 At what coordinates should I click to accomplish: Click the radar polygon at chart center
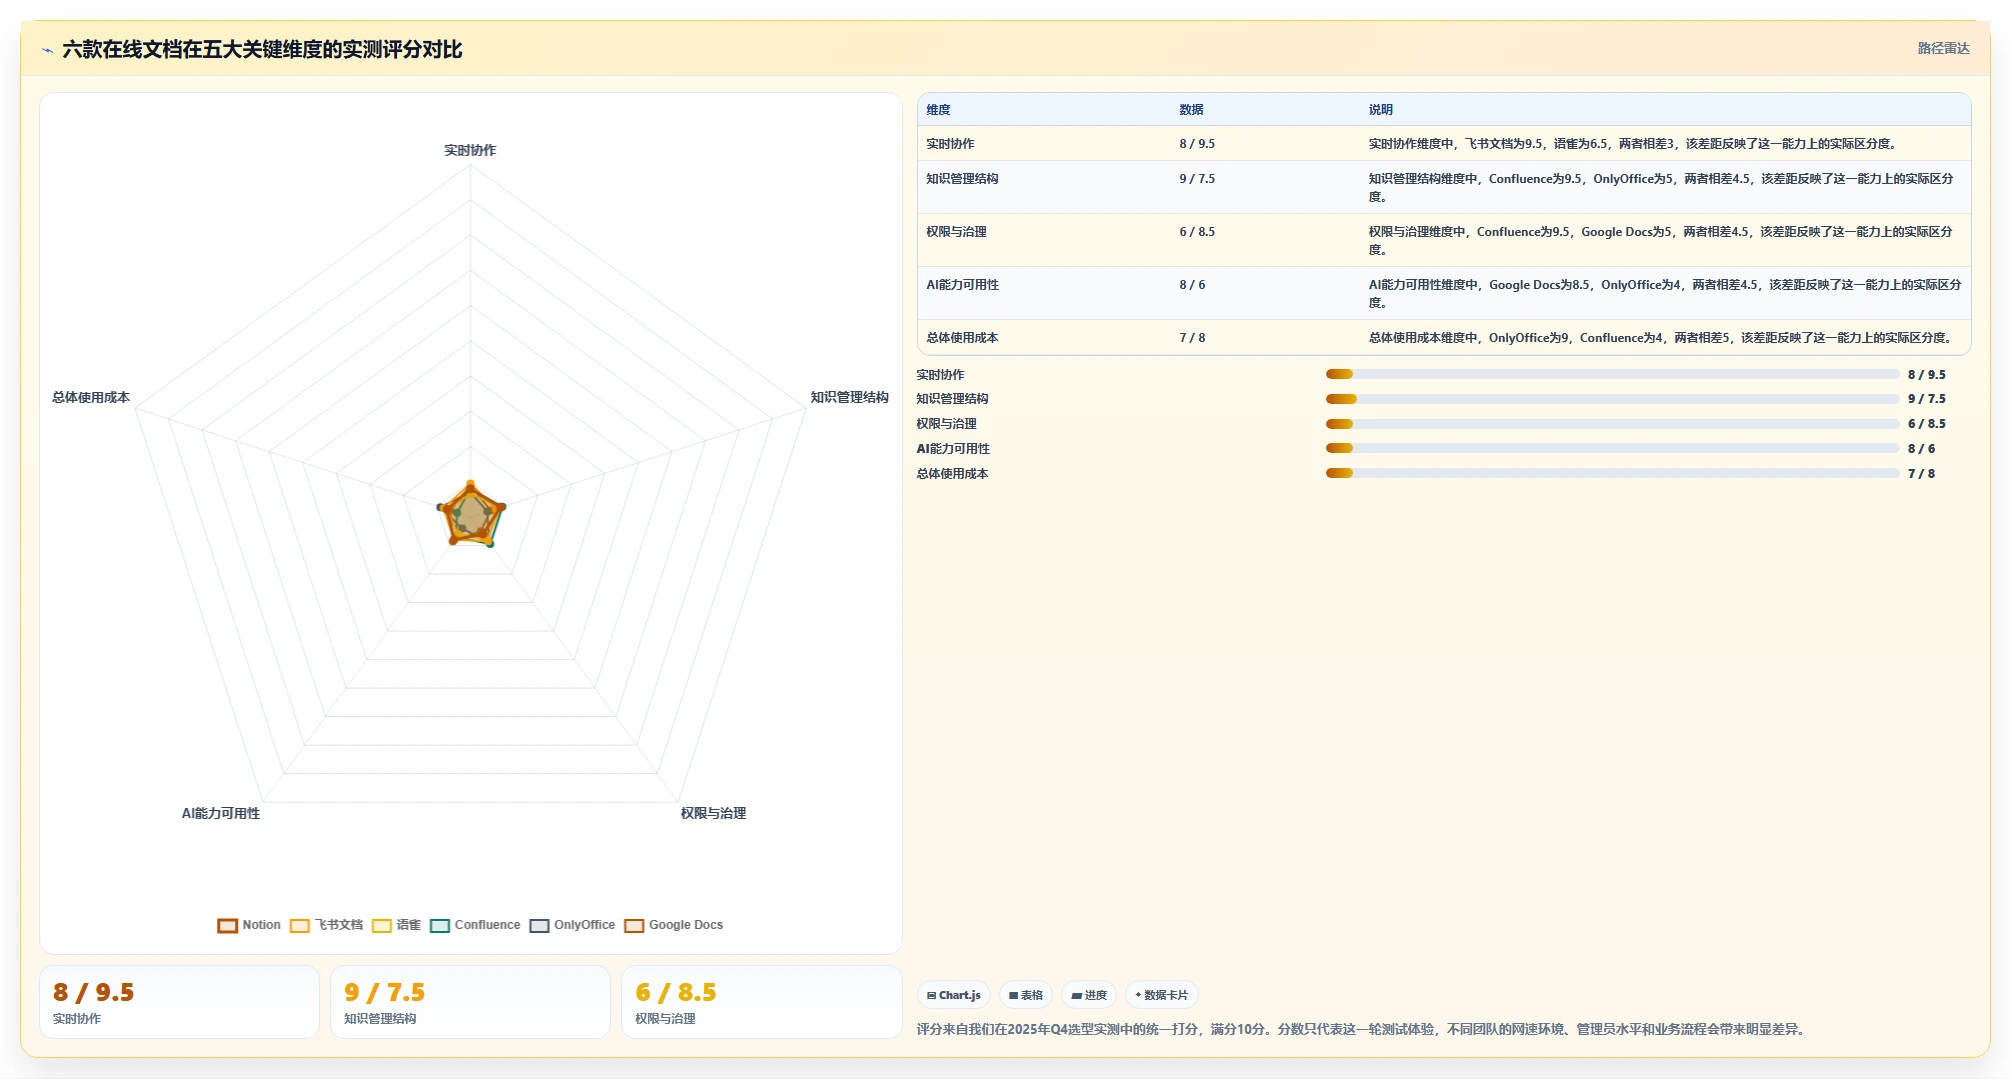click(471, 516)
